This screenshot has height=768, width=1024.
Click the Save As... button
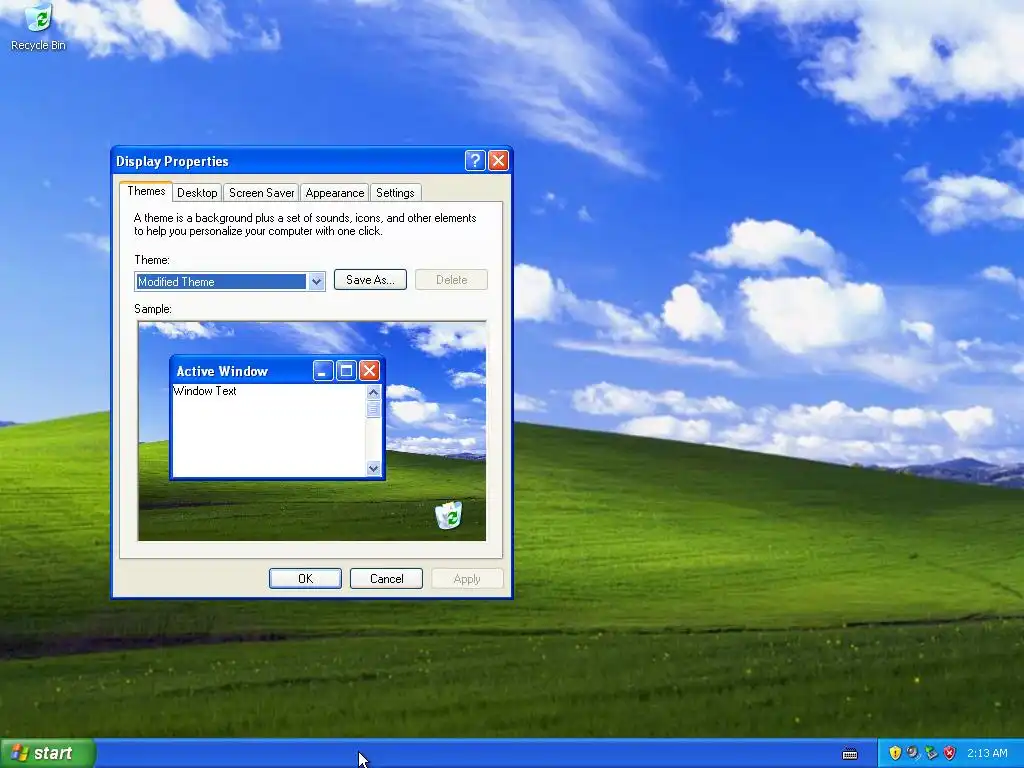click(x=370, y=280)
